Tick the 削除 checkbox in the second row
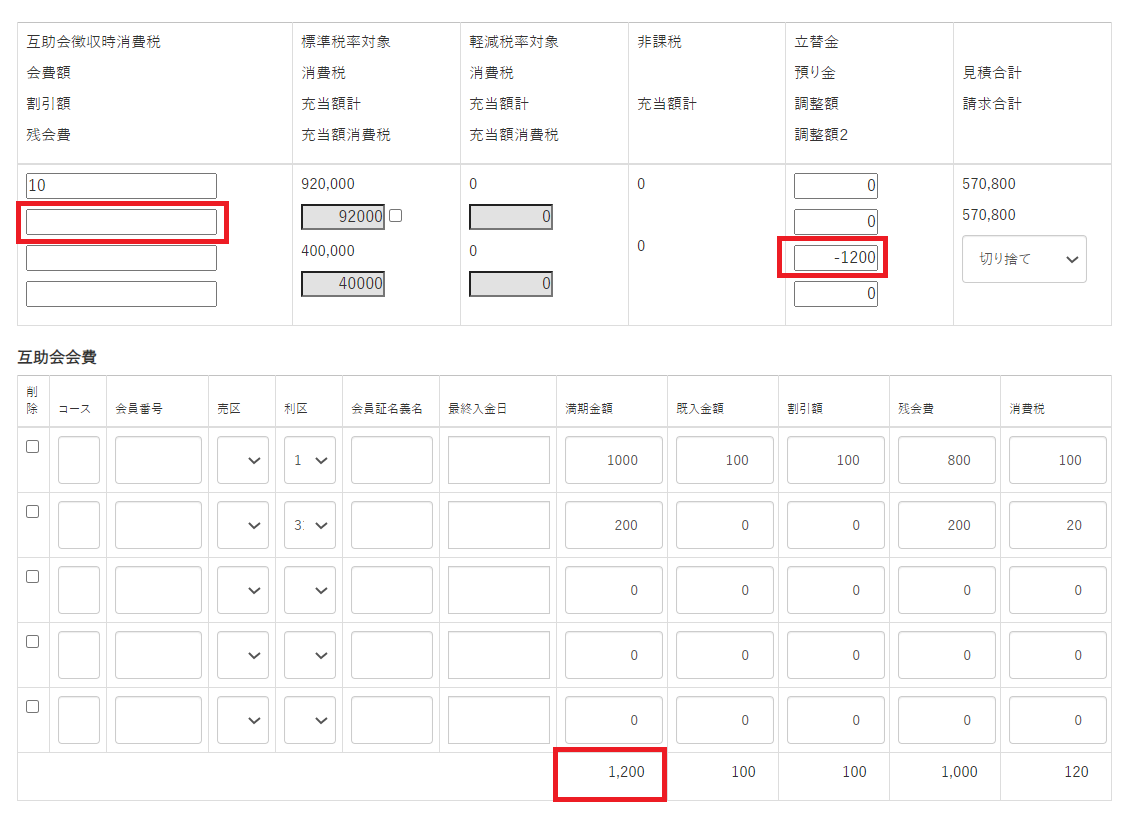The width and height of the screenshot is (1133, 820). coord(32,512)
